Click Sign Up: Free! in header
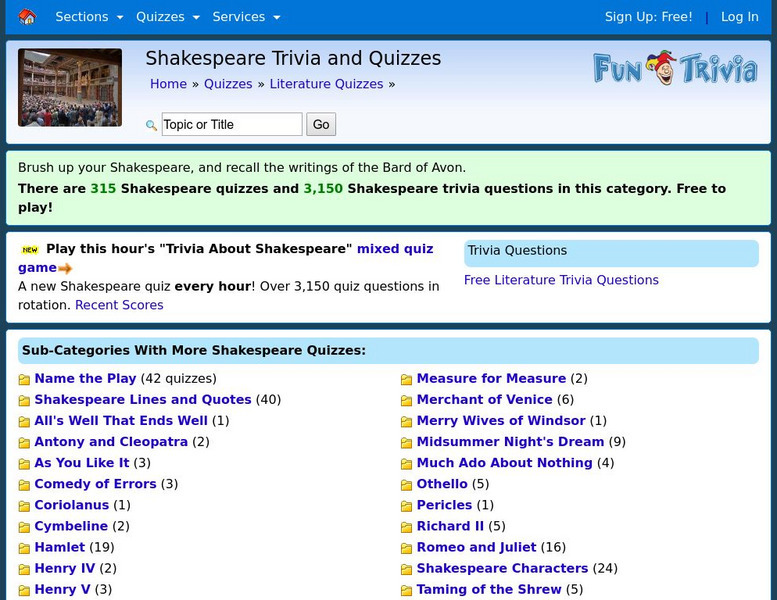This screenshot has height=600, width=777. (648, 17)
